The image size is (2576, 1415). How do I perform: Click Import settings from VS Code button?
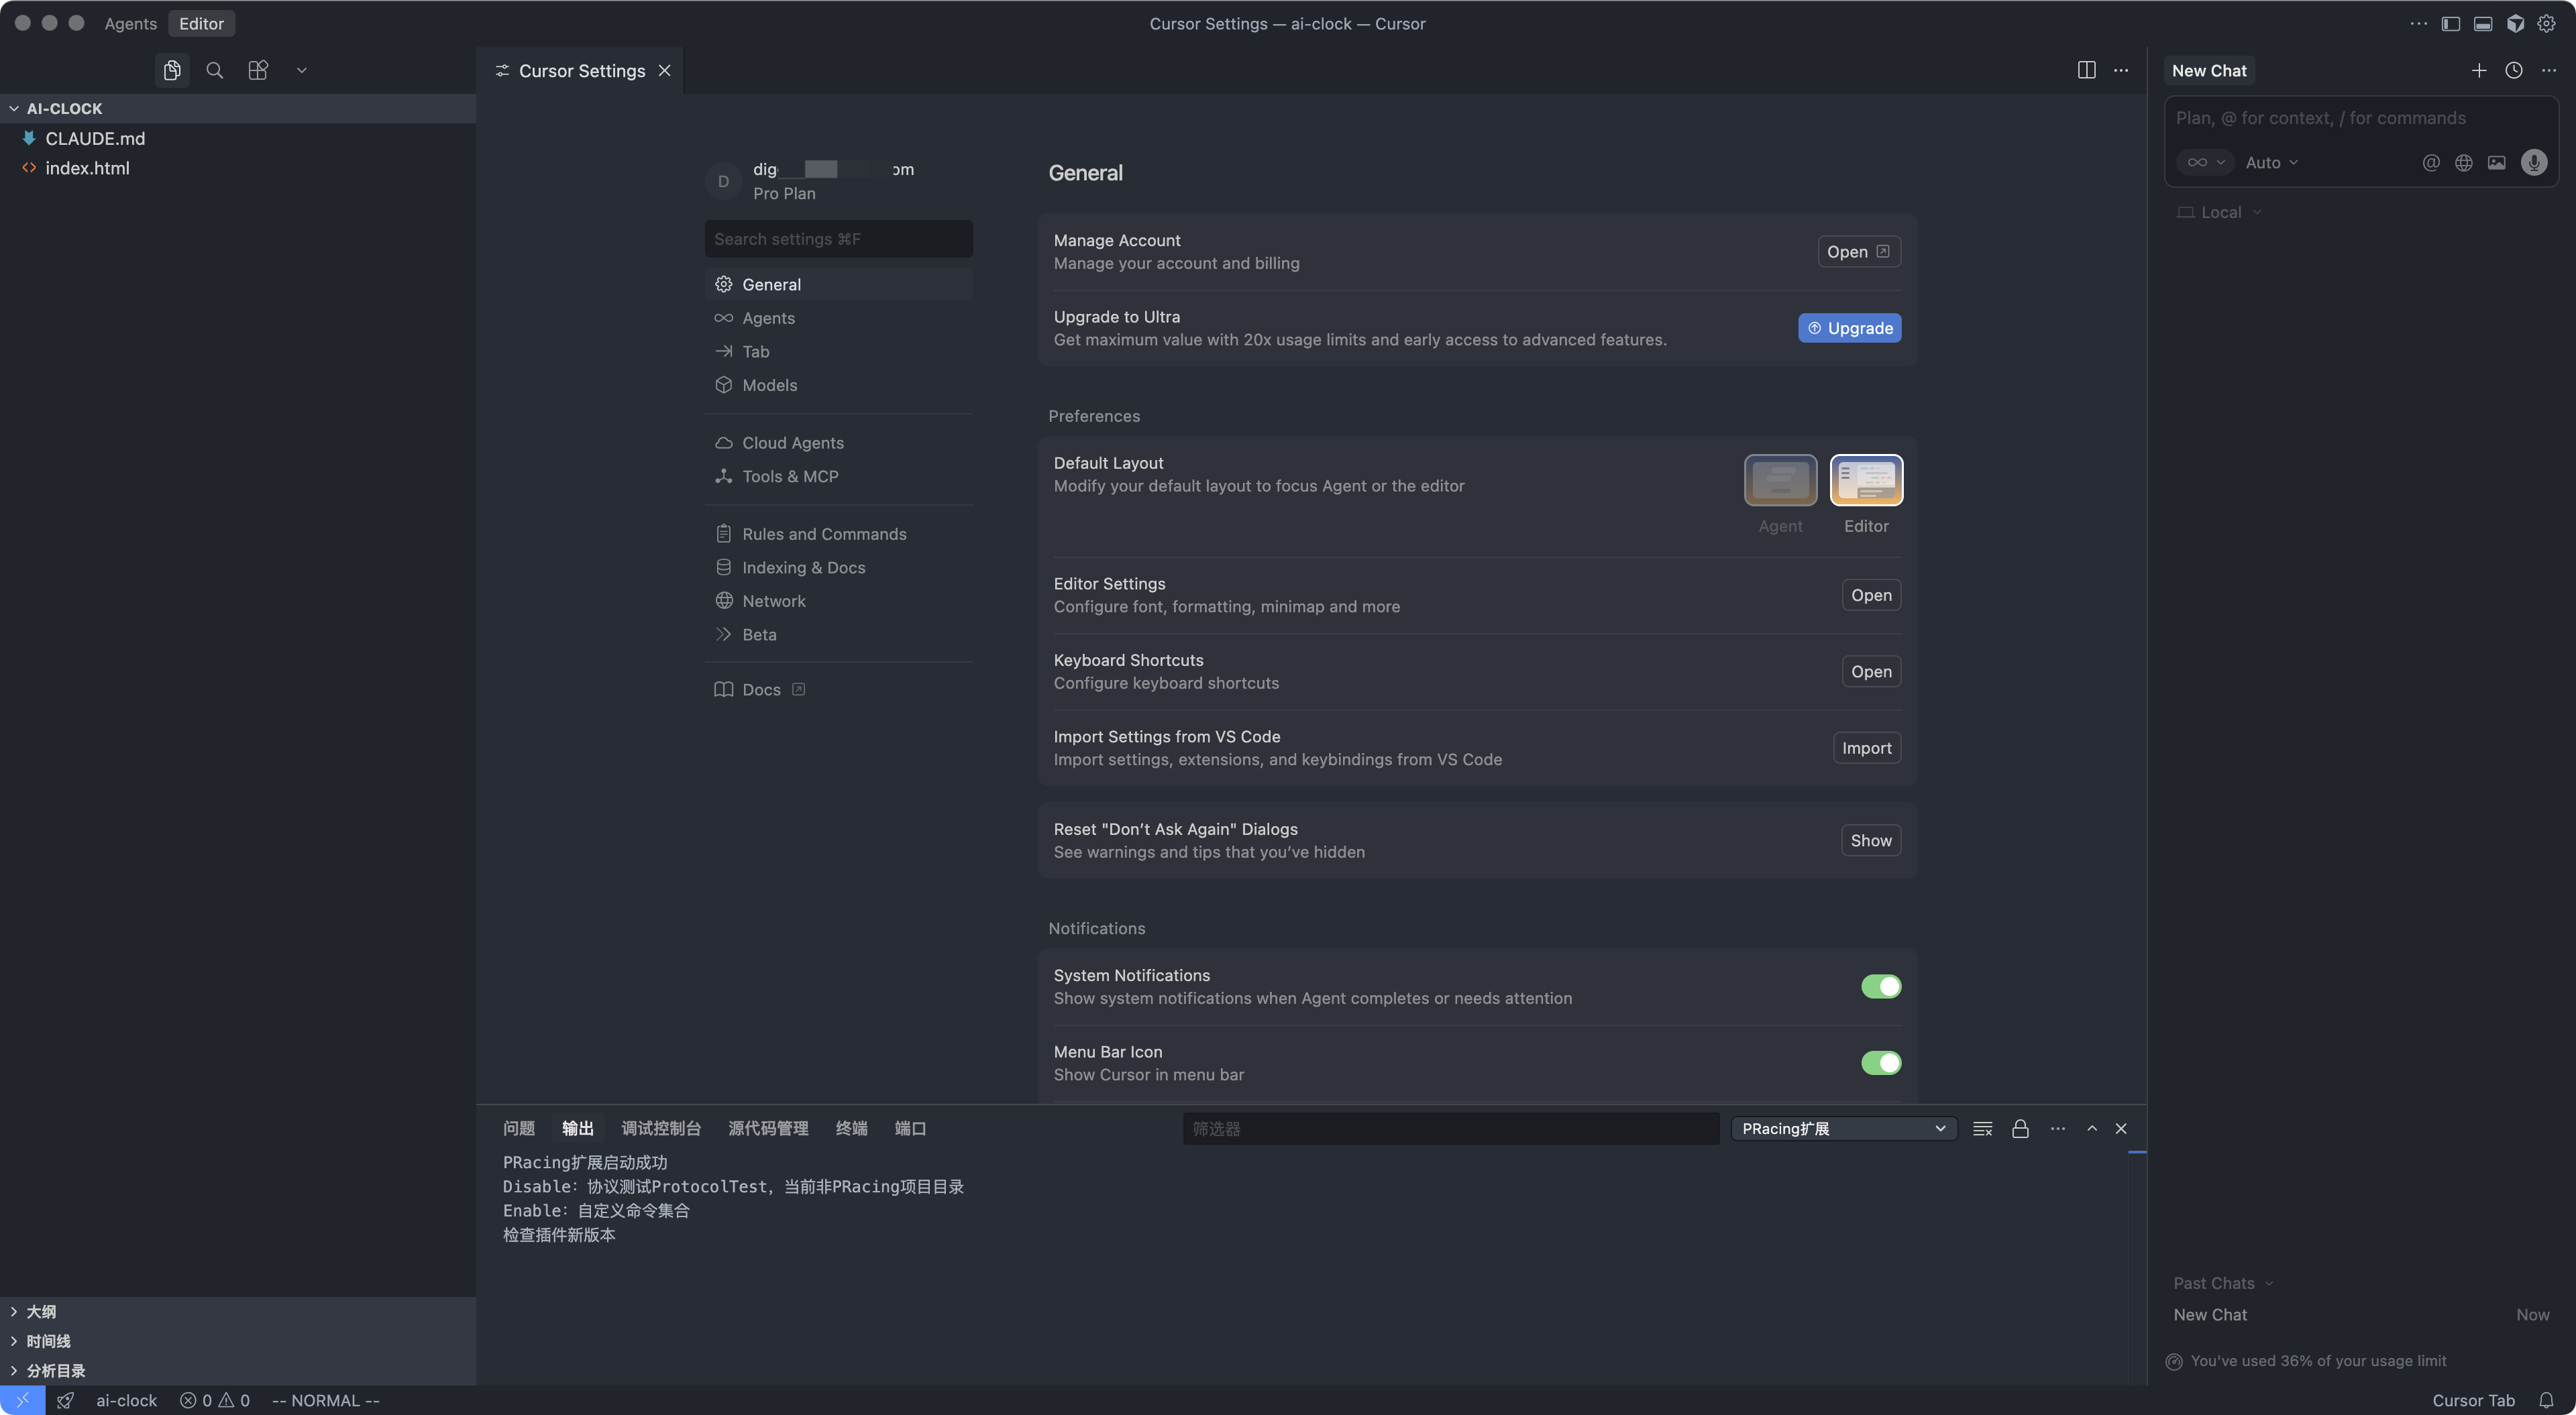point(1866,748)
